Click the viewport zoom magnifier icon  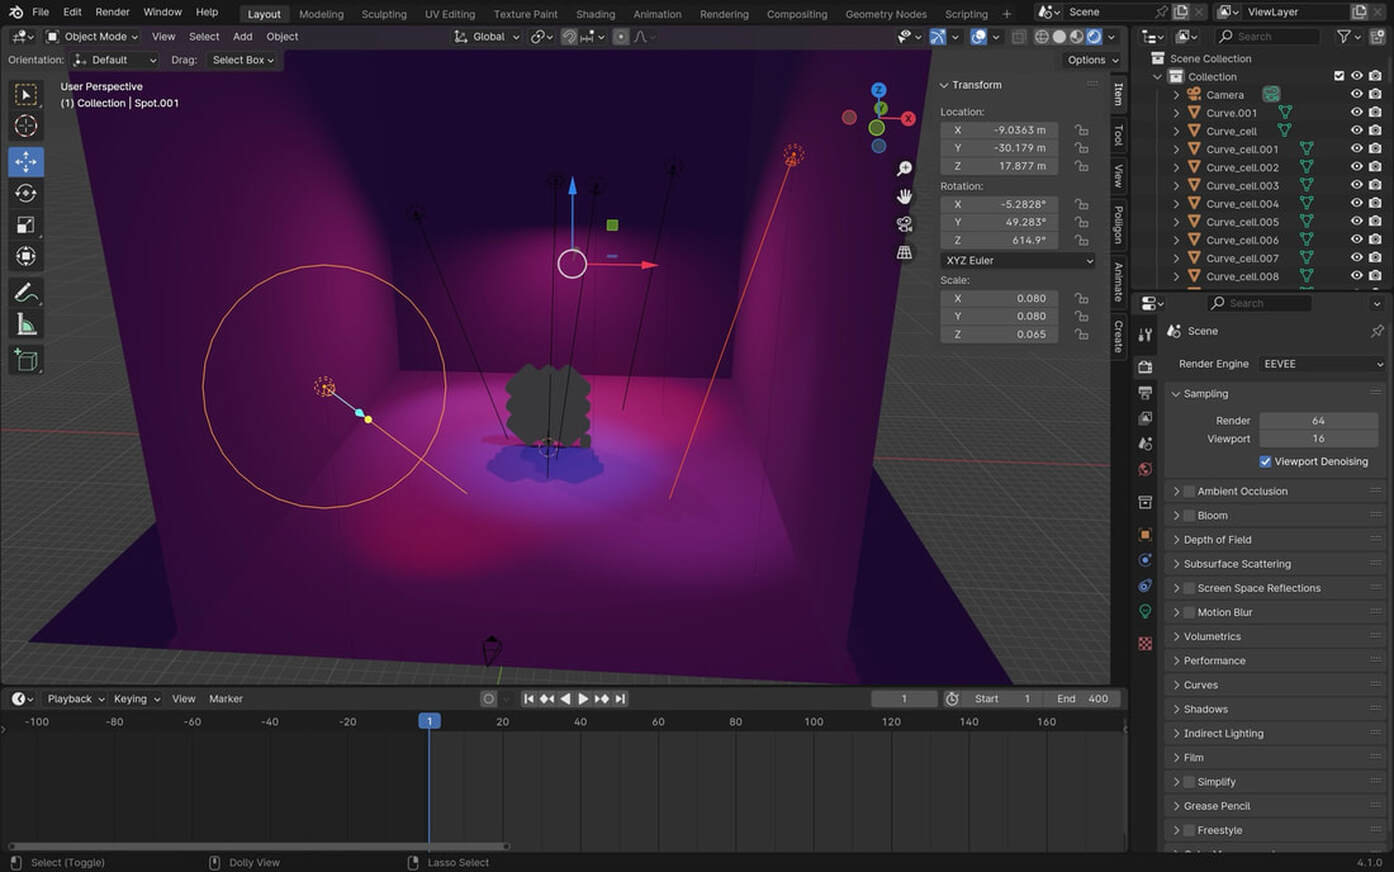pos(904,168)
